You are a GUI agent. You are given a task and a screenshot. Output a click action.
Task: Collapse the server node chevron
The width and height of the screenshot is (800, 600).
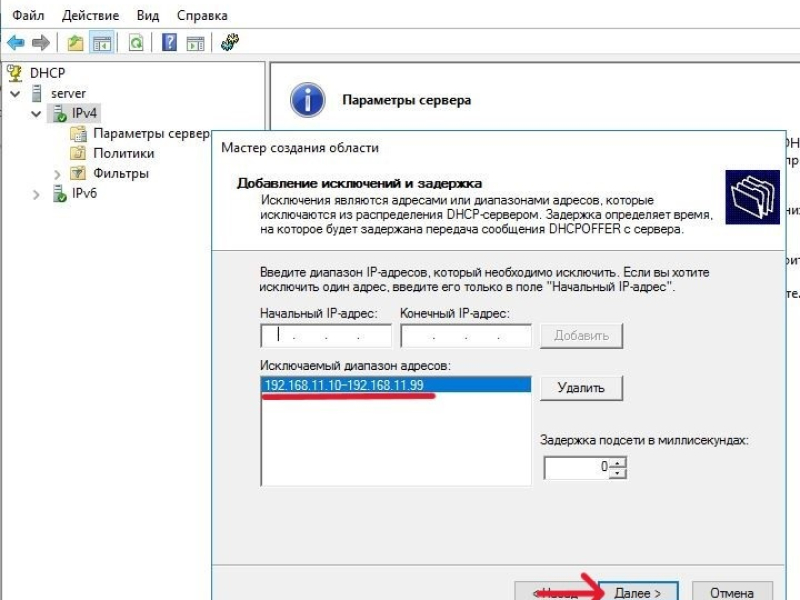click(15, 93)
